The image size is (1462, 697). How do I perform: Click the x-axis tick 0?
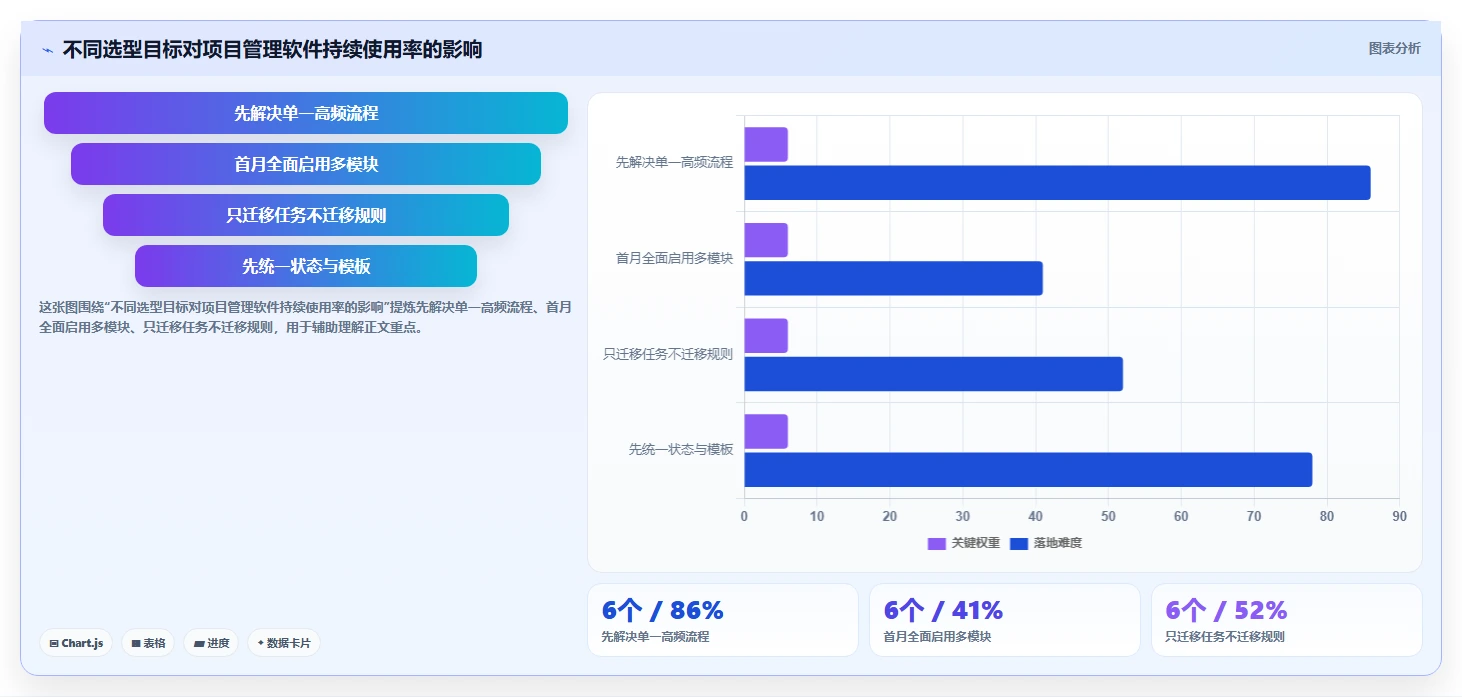coord(744,516)
